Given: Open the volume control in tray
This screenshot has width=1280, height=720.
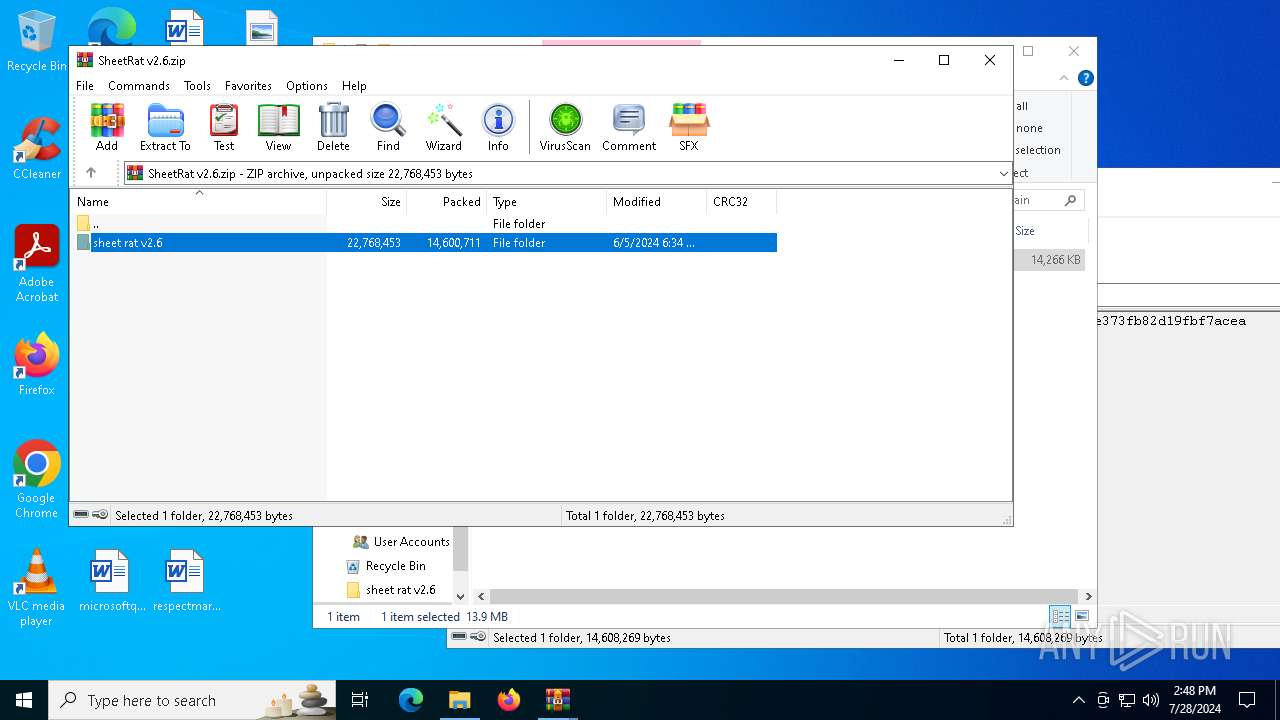Looking at the screenshot, I should click(1150, 700).
